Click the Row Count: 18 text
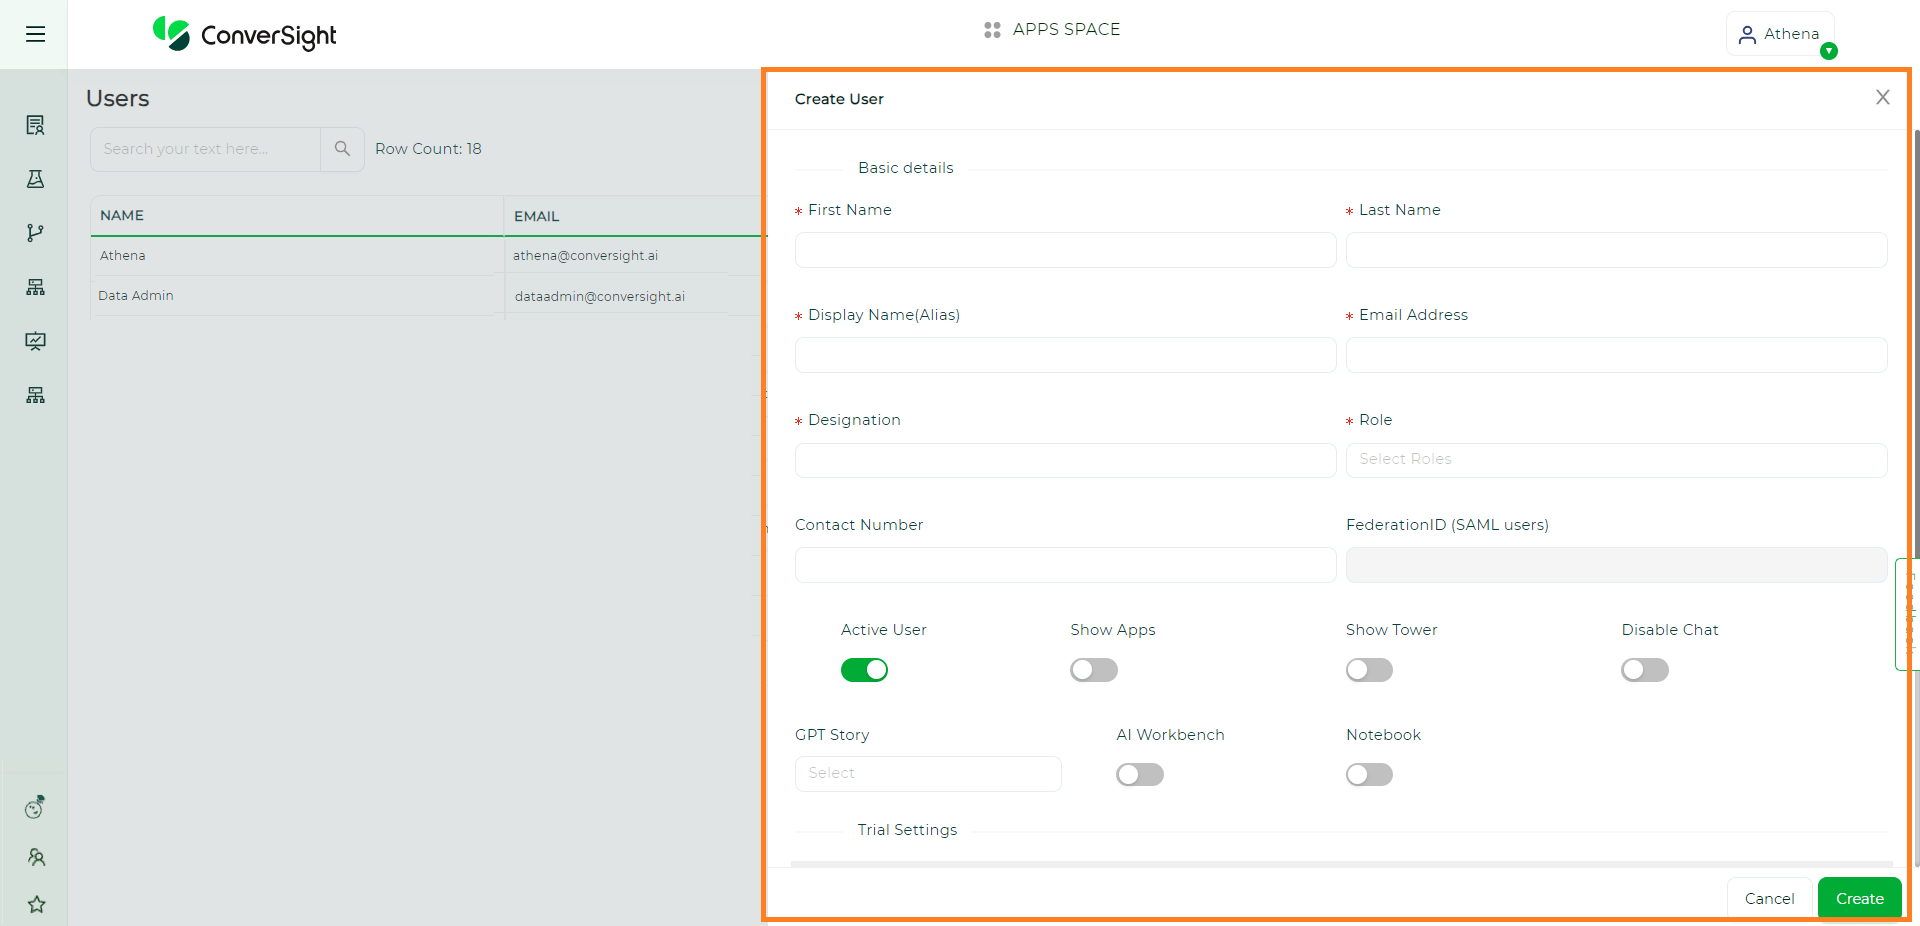Screen dimensions: 1920x926 tap(428, 149)
